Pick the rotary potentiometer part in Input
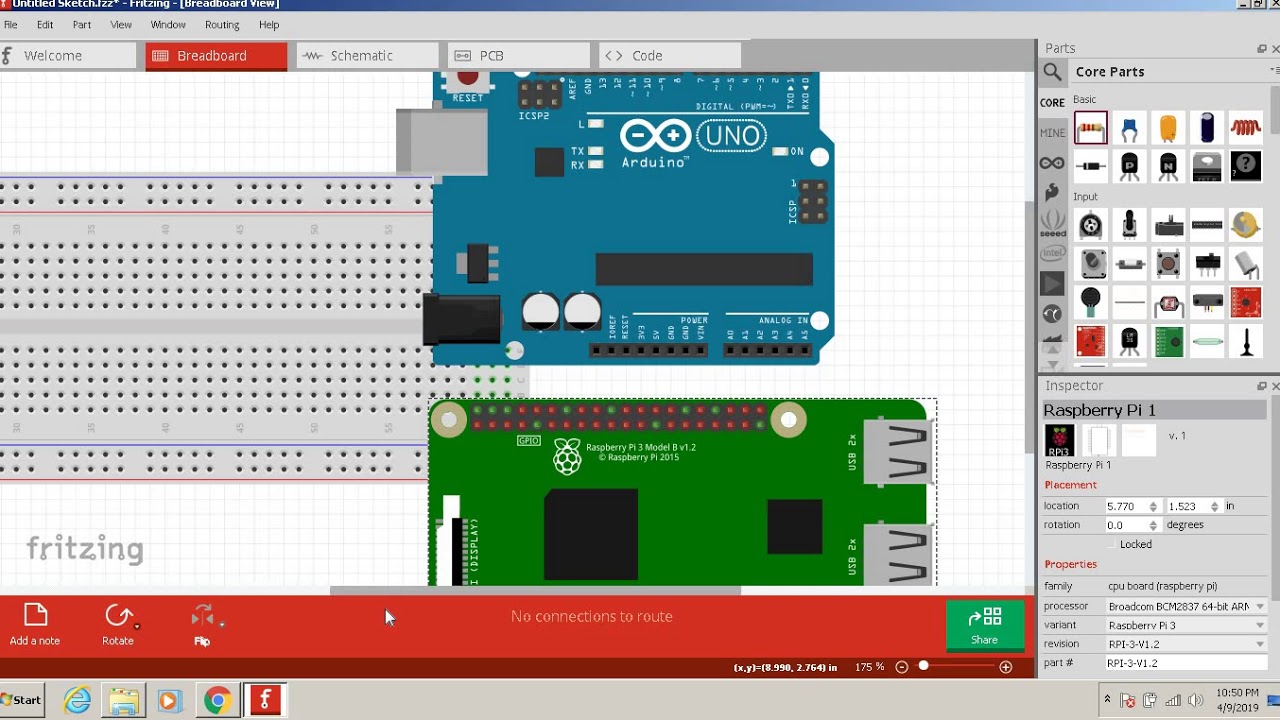Viewport: 1280px width, 720px height. (1091, 225)
